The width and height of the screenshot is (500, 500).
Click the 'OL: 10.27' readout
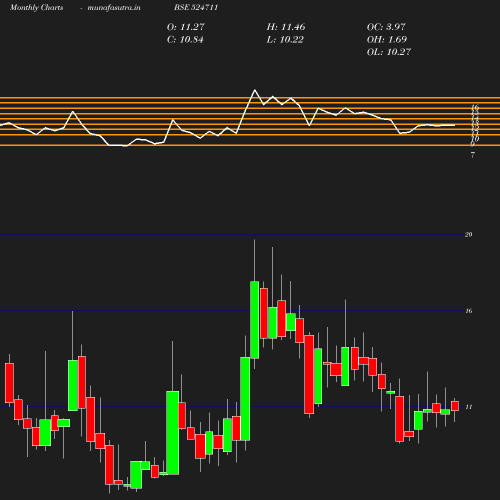point(389,52)
